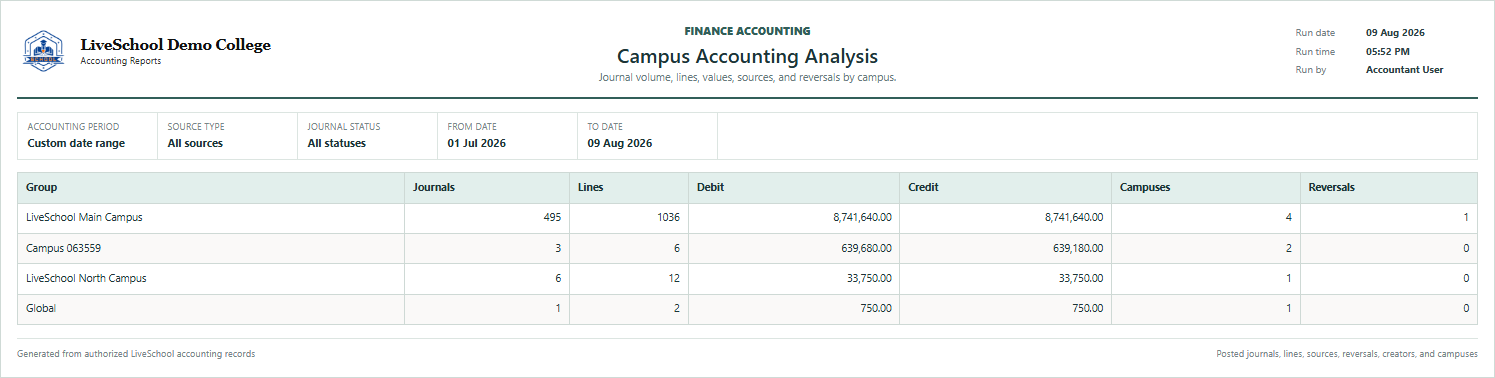Click the journals count '495' for Main Campus
The width and height of the screenshot is (1495, 378).
(552, 217)
